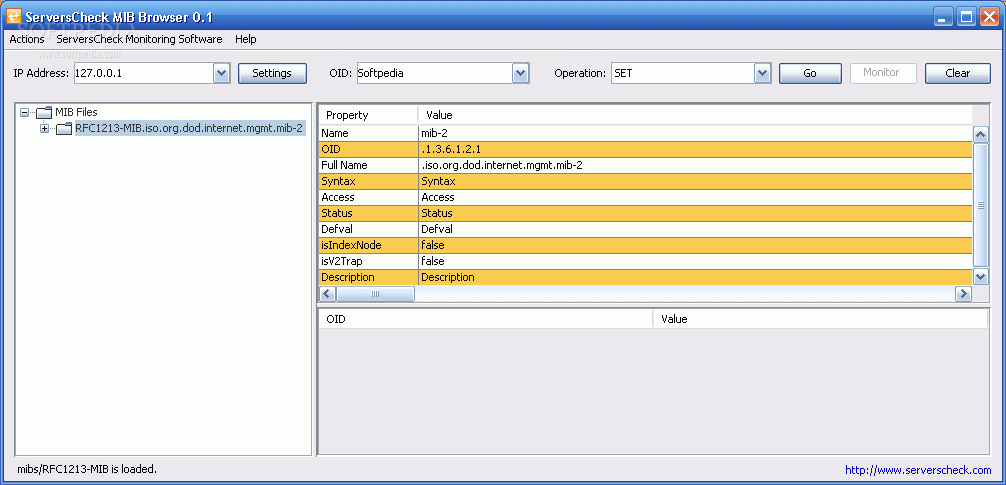Open ServersCheck Monitoring Software menu
The height and width of the screenshot is (485, 1006).
coord(139,39)
